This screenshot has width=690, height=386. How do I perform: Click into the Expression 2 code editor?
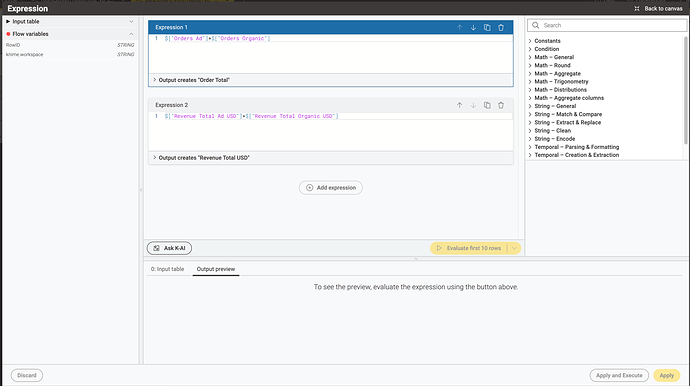point(331,131)
